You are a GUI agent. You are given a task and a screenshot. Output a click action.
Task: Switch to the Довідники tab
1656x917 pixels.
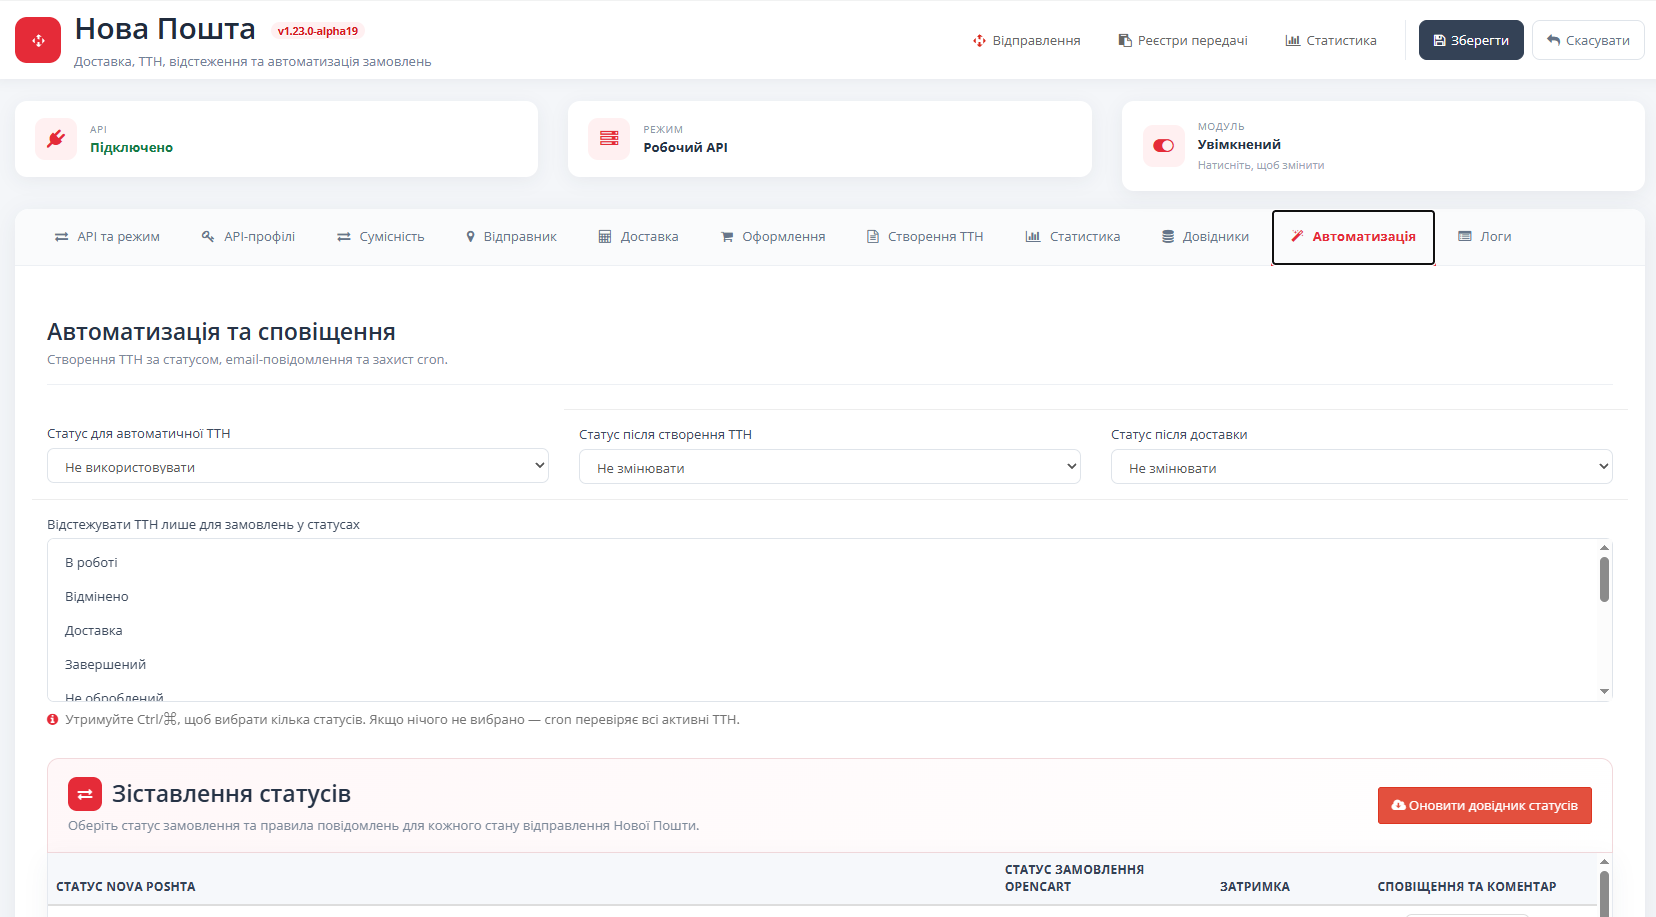[x=1205, y=237]
